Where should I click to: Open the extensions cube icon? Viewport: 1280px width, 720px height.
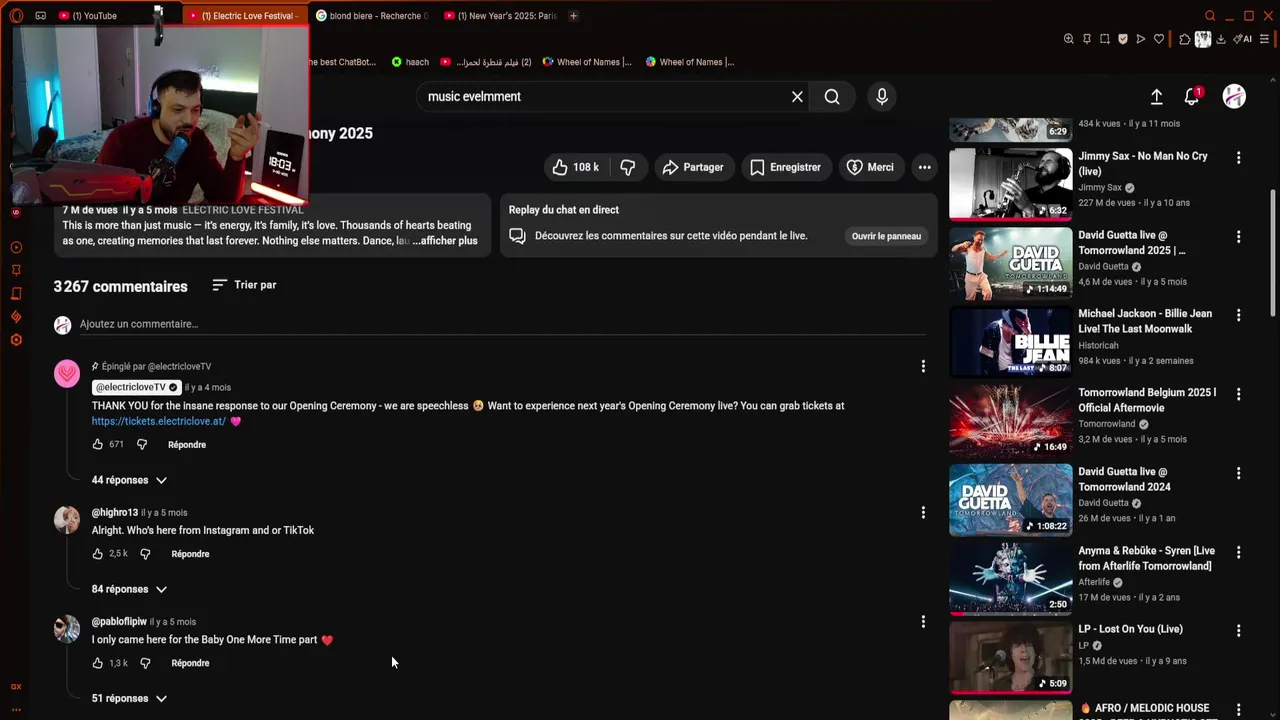click(x=1185, y=39)
